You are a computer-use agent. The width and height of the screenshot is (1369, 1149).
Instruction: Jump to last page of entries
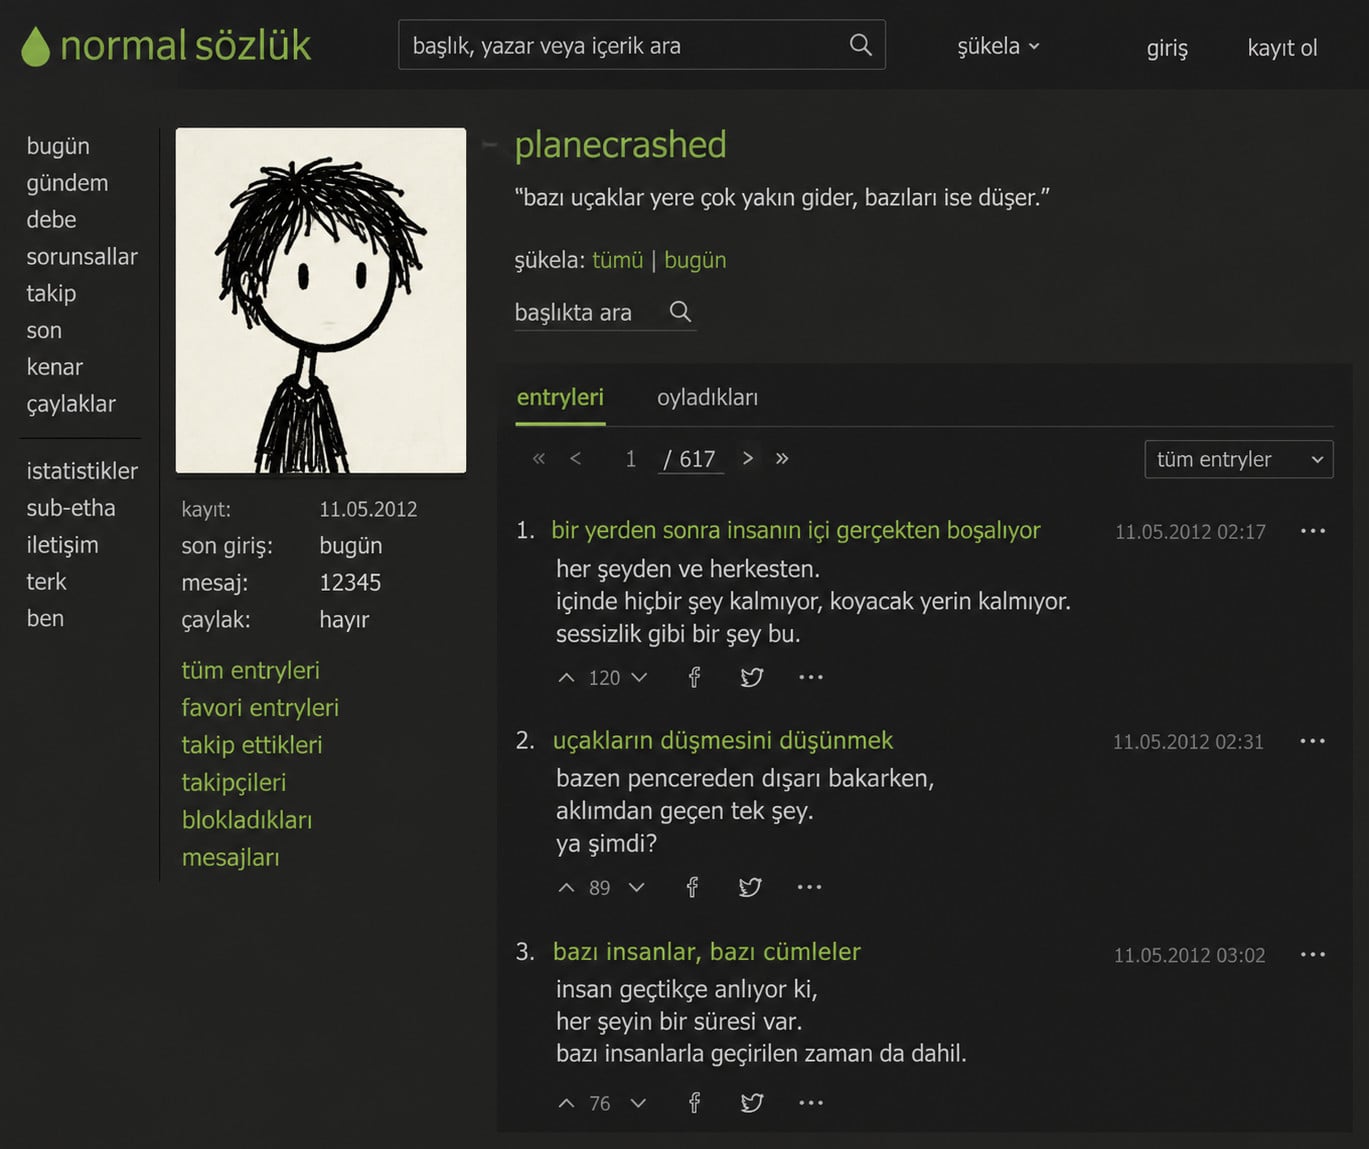click(782, 458)
